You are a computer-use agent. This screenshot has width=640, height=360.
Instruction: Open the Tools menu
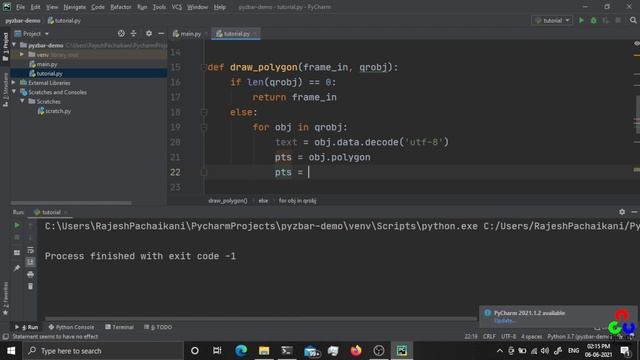[x=159, y=7]
